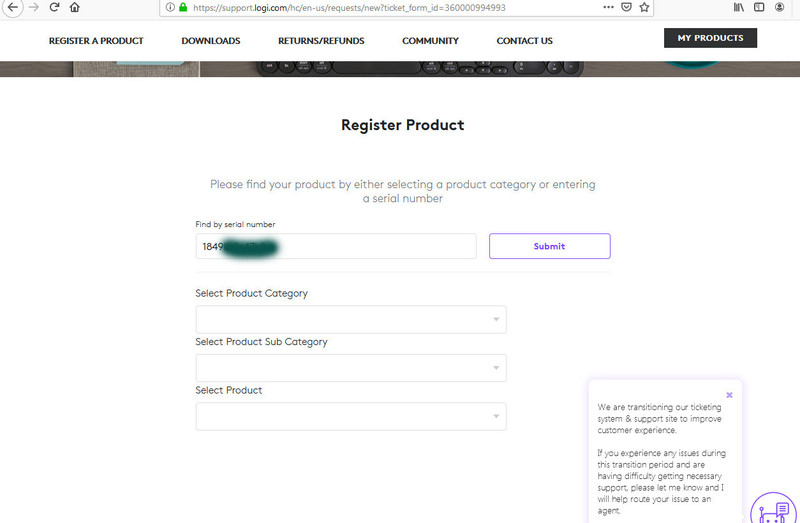Expand the Select Product Sub Category dropdown
The height and width of the screenshot is (523, 800).
point(351,368)
